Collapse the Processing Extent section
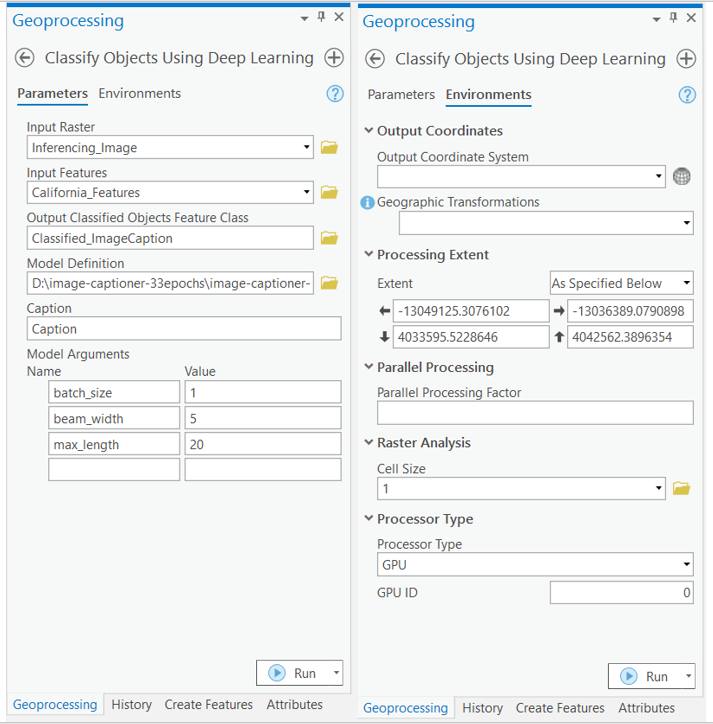The height and width of the screenshot is (724, 713). (369, 255)
